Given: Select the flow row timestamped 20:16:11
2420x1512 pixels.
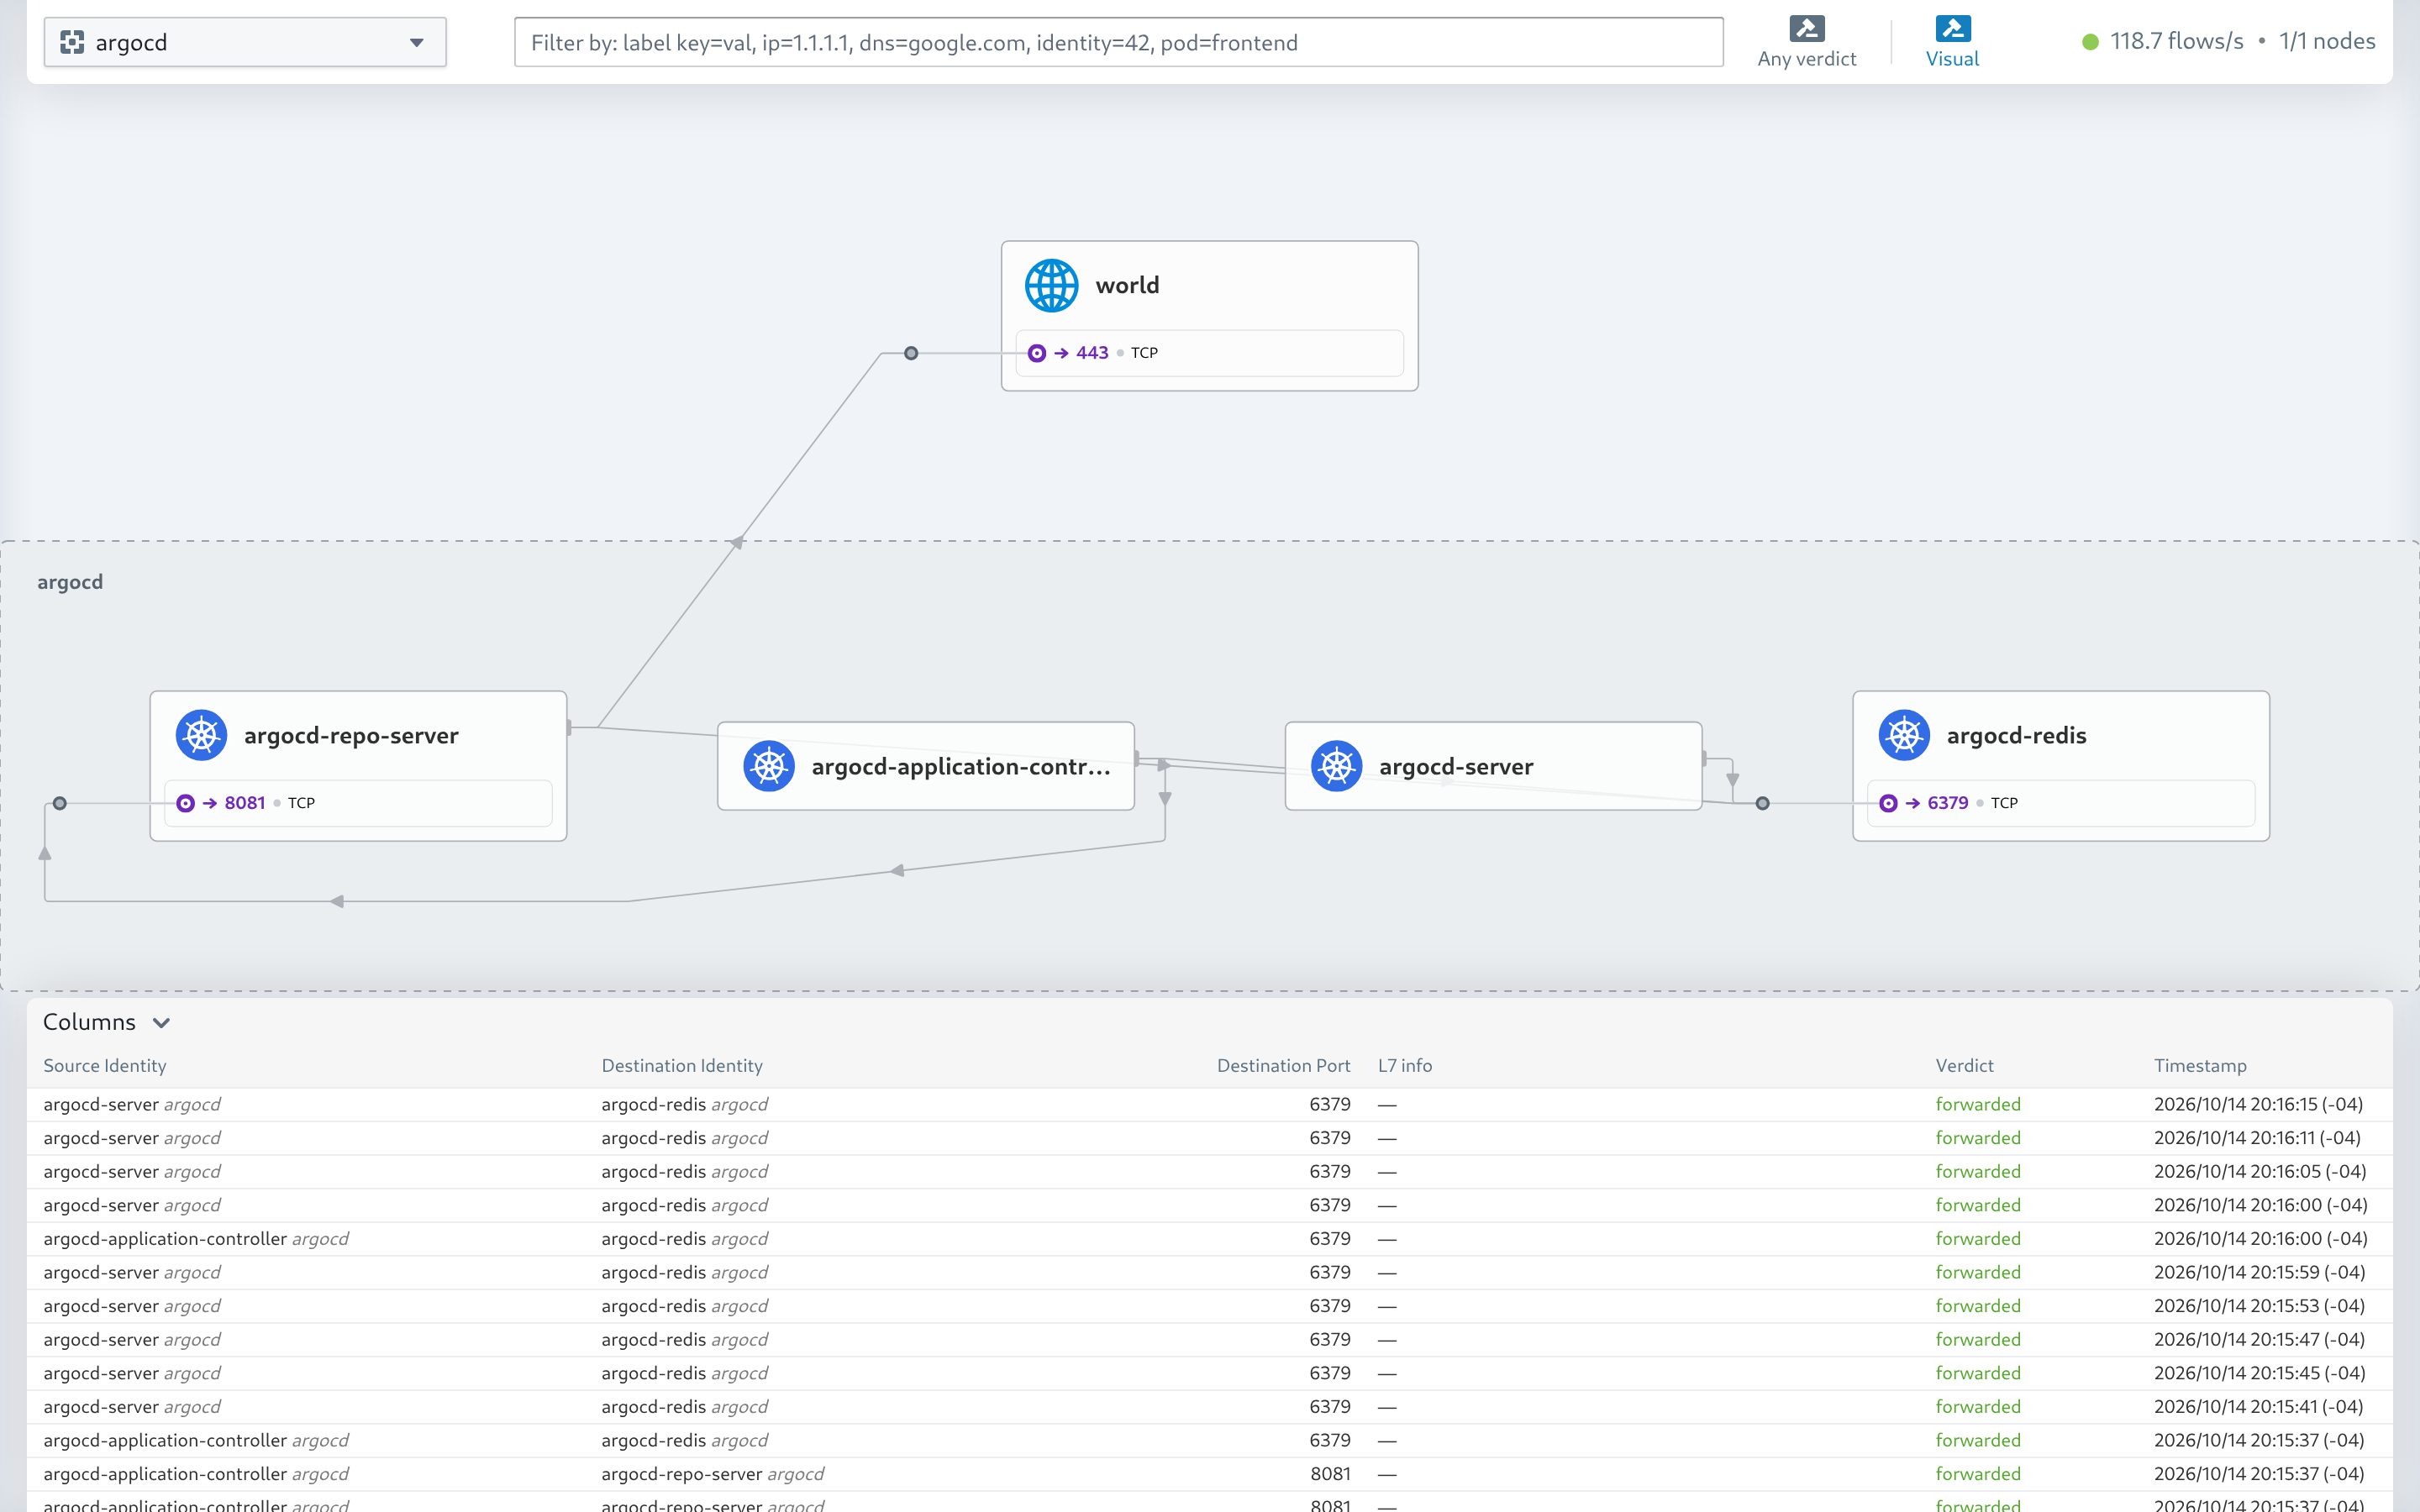Looking at the screenshot, I should pyautogui.click(x=1209, y=1138).
